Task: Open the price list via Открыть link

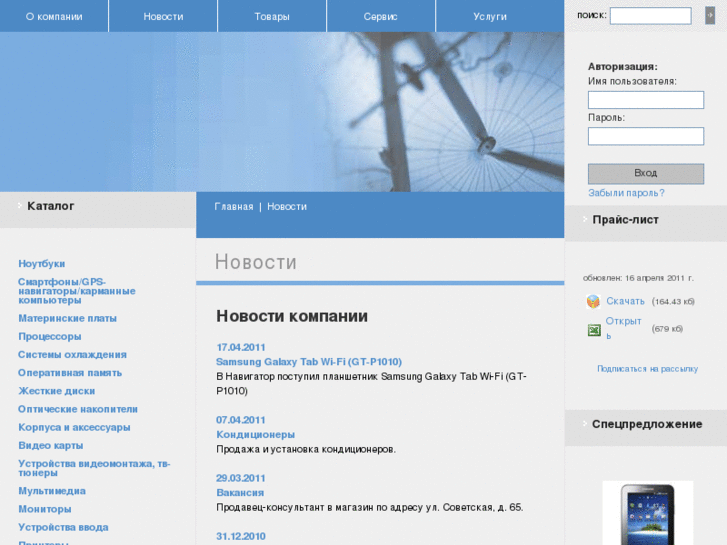Action: 624,328
